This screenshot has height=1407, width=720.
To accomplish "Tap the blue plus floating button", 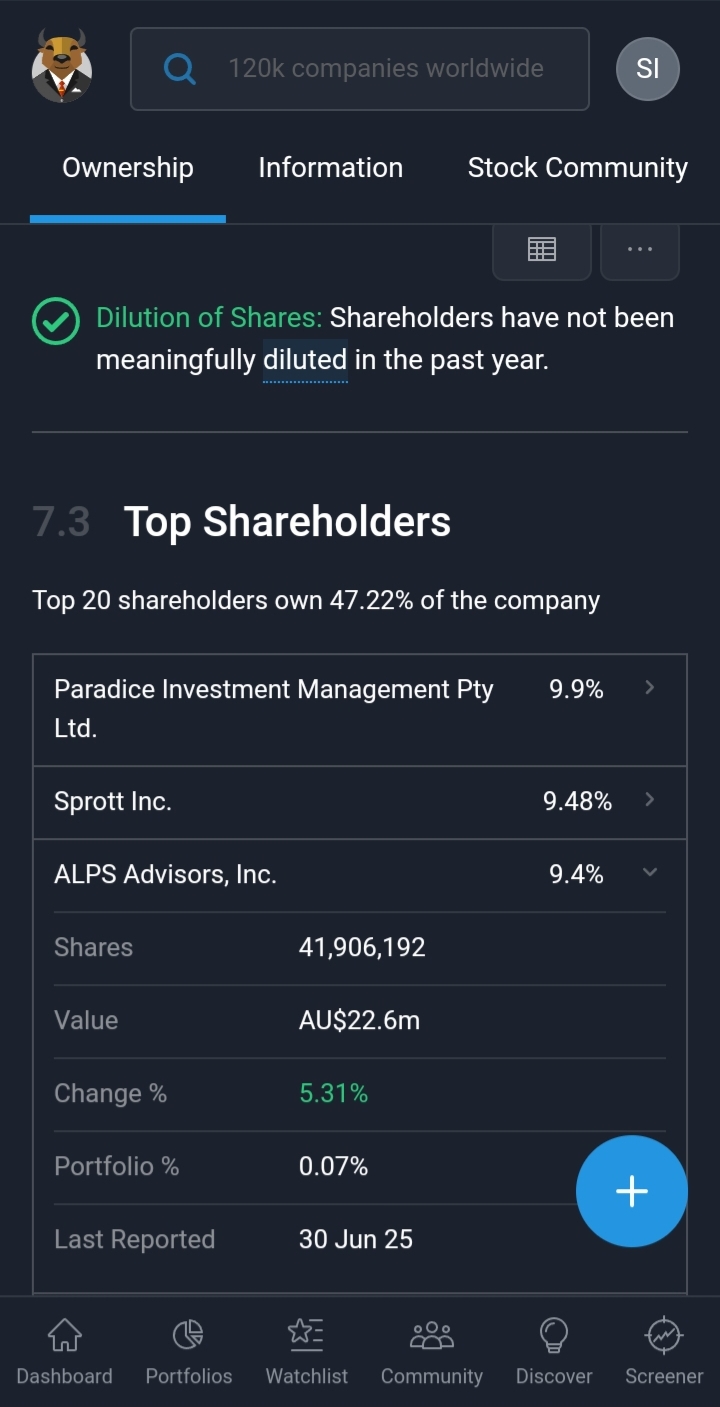I will 632,1191.
